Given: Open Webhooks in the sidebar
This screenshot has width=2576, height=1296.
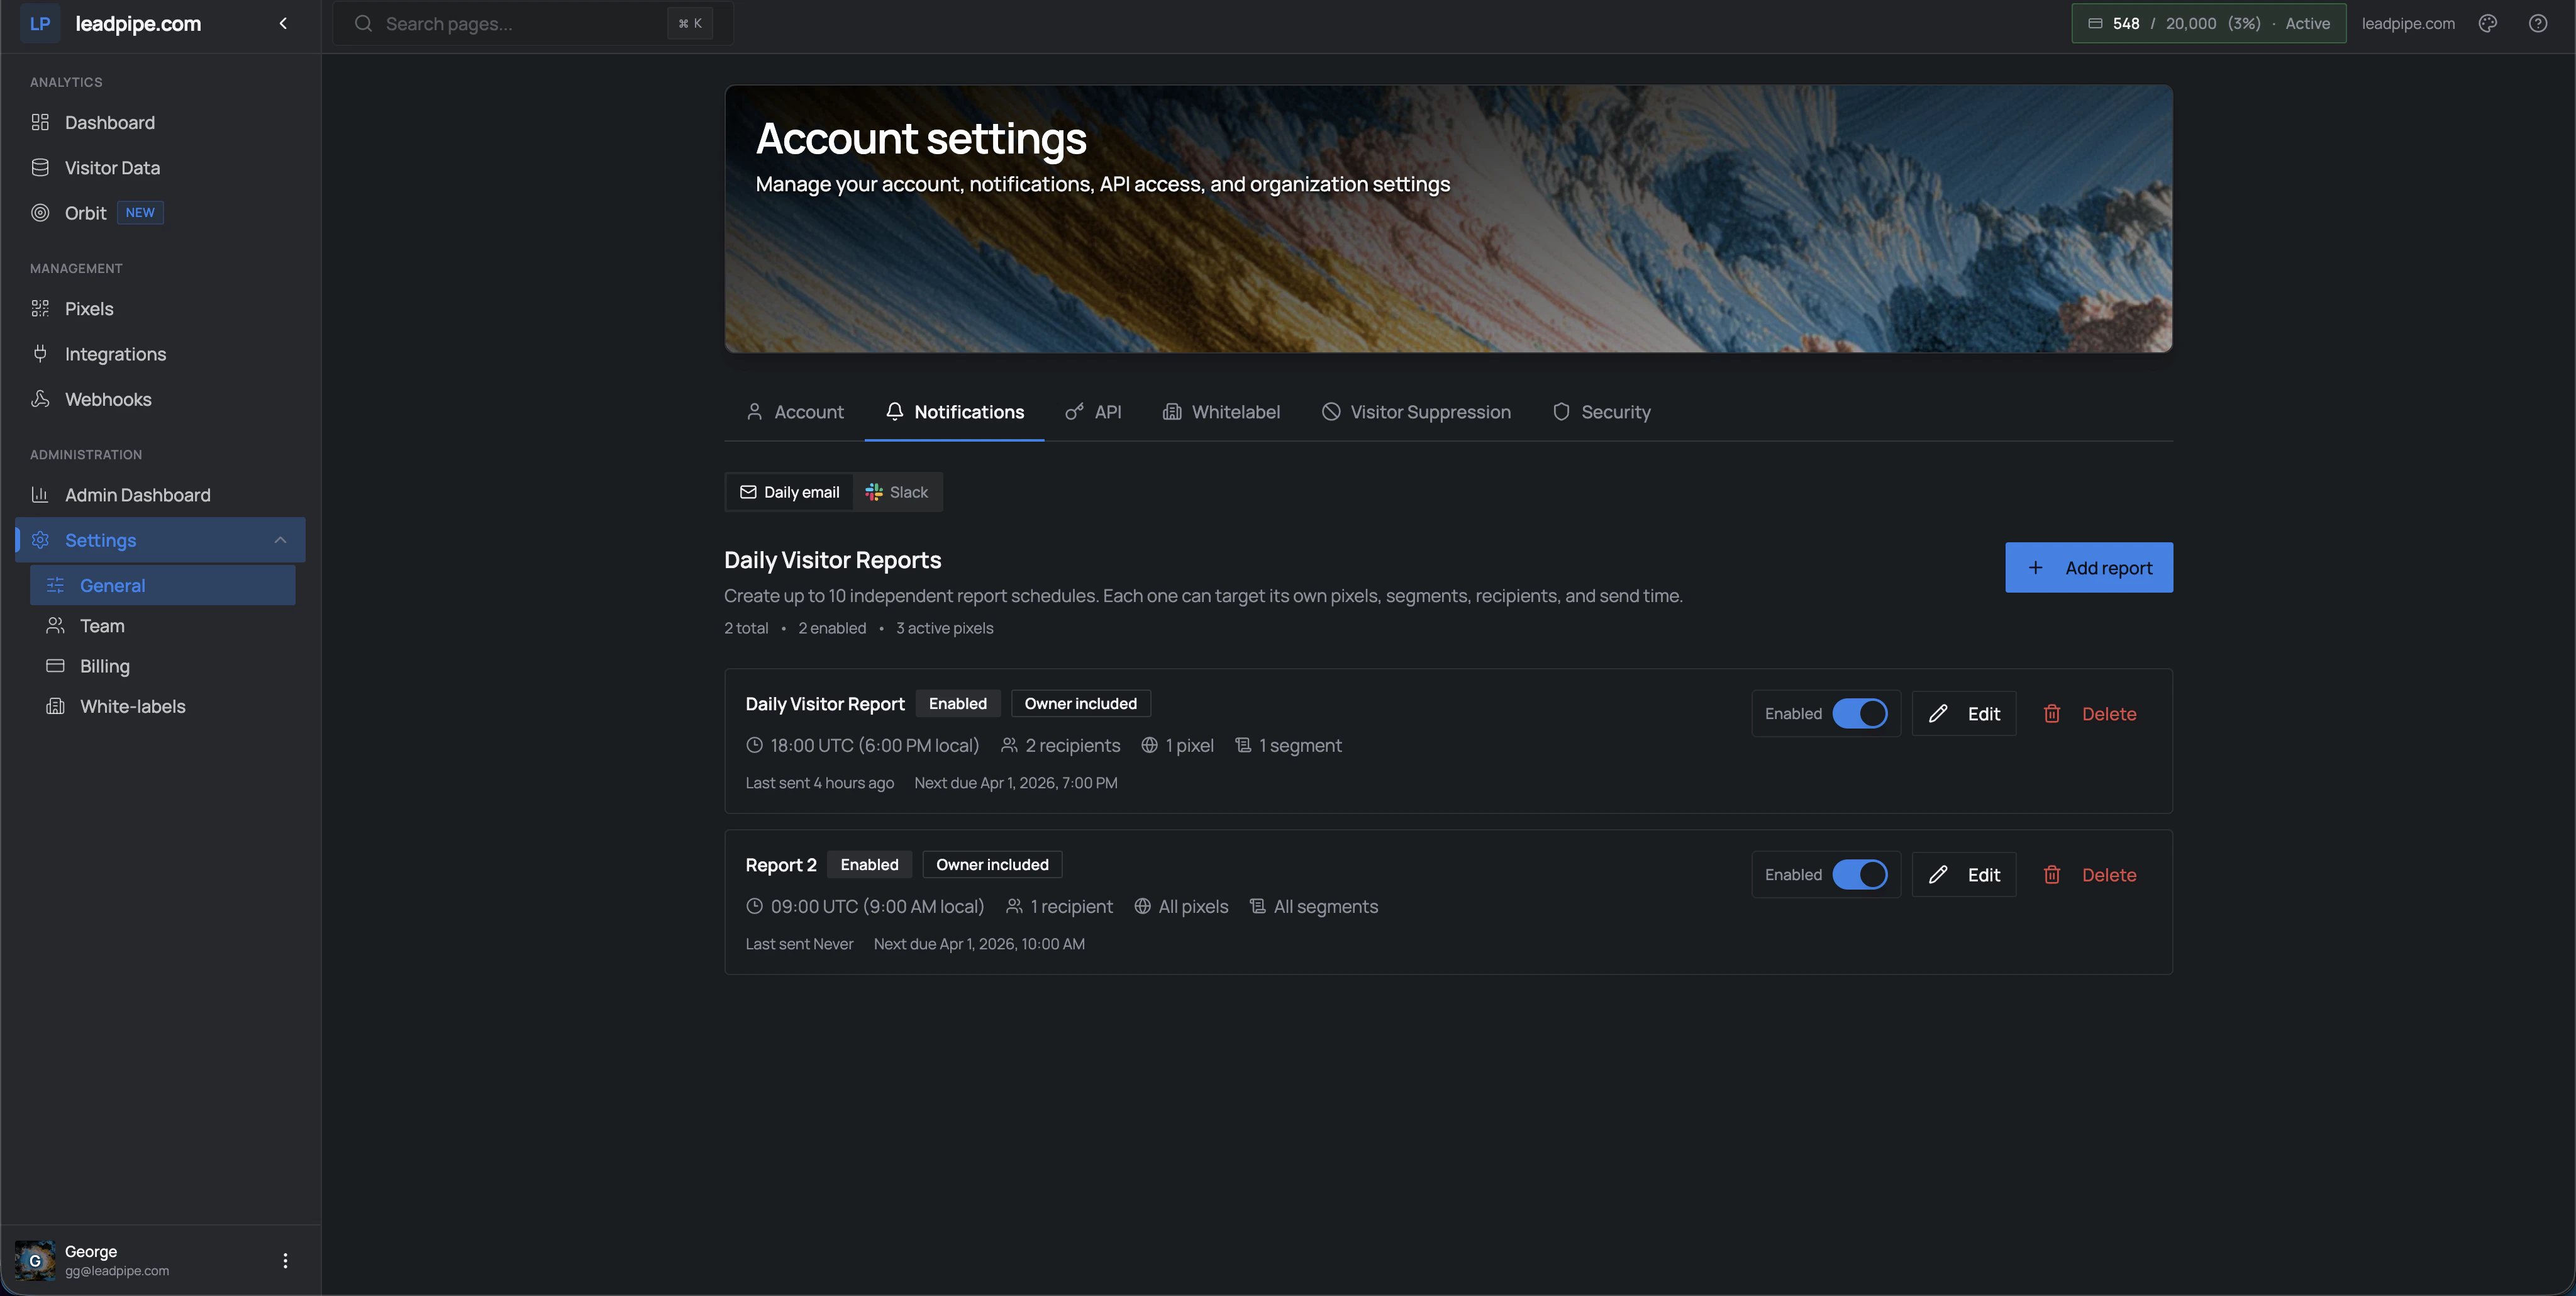Looking at the screenshot, I should pyautogui.click(x=108, y=399).
